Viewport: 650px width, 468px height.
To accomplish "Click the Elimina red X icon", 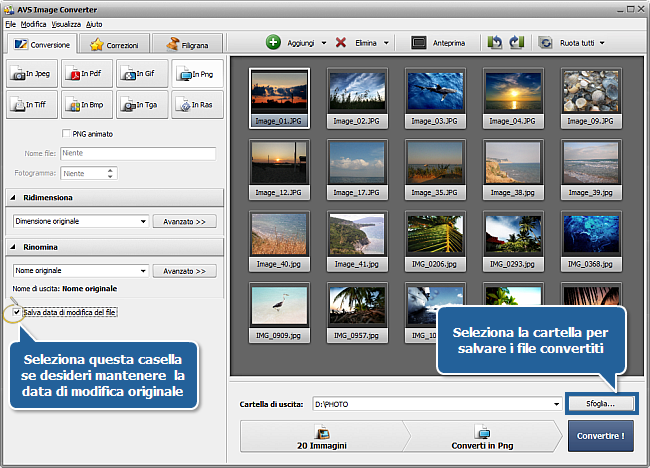I will tap(342, 43).
